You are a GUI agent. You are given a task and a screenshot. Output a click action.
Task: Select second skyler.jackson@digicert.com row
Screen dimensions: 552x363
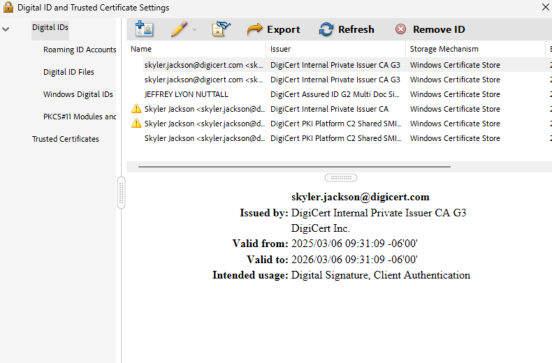[339, 80]
